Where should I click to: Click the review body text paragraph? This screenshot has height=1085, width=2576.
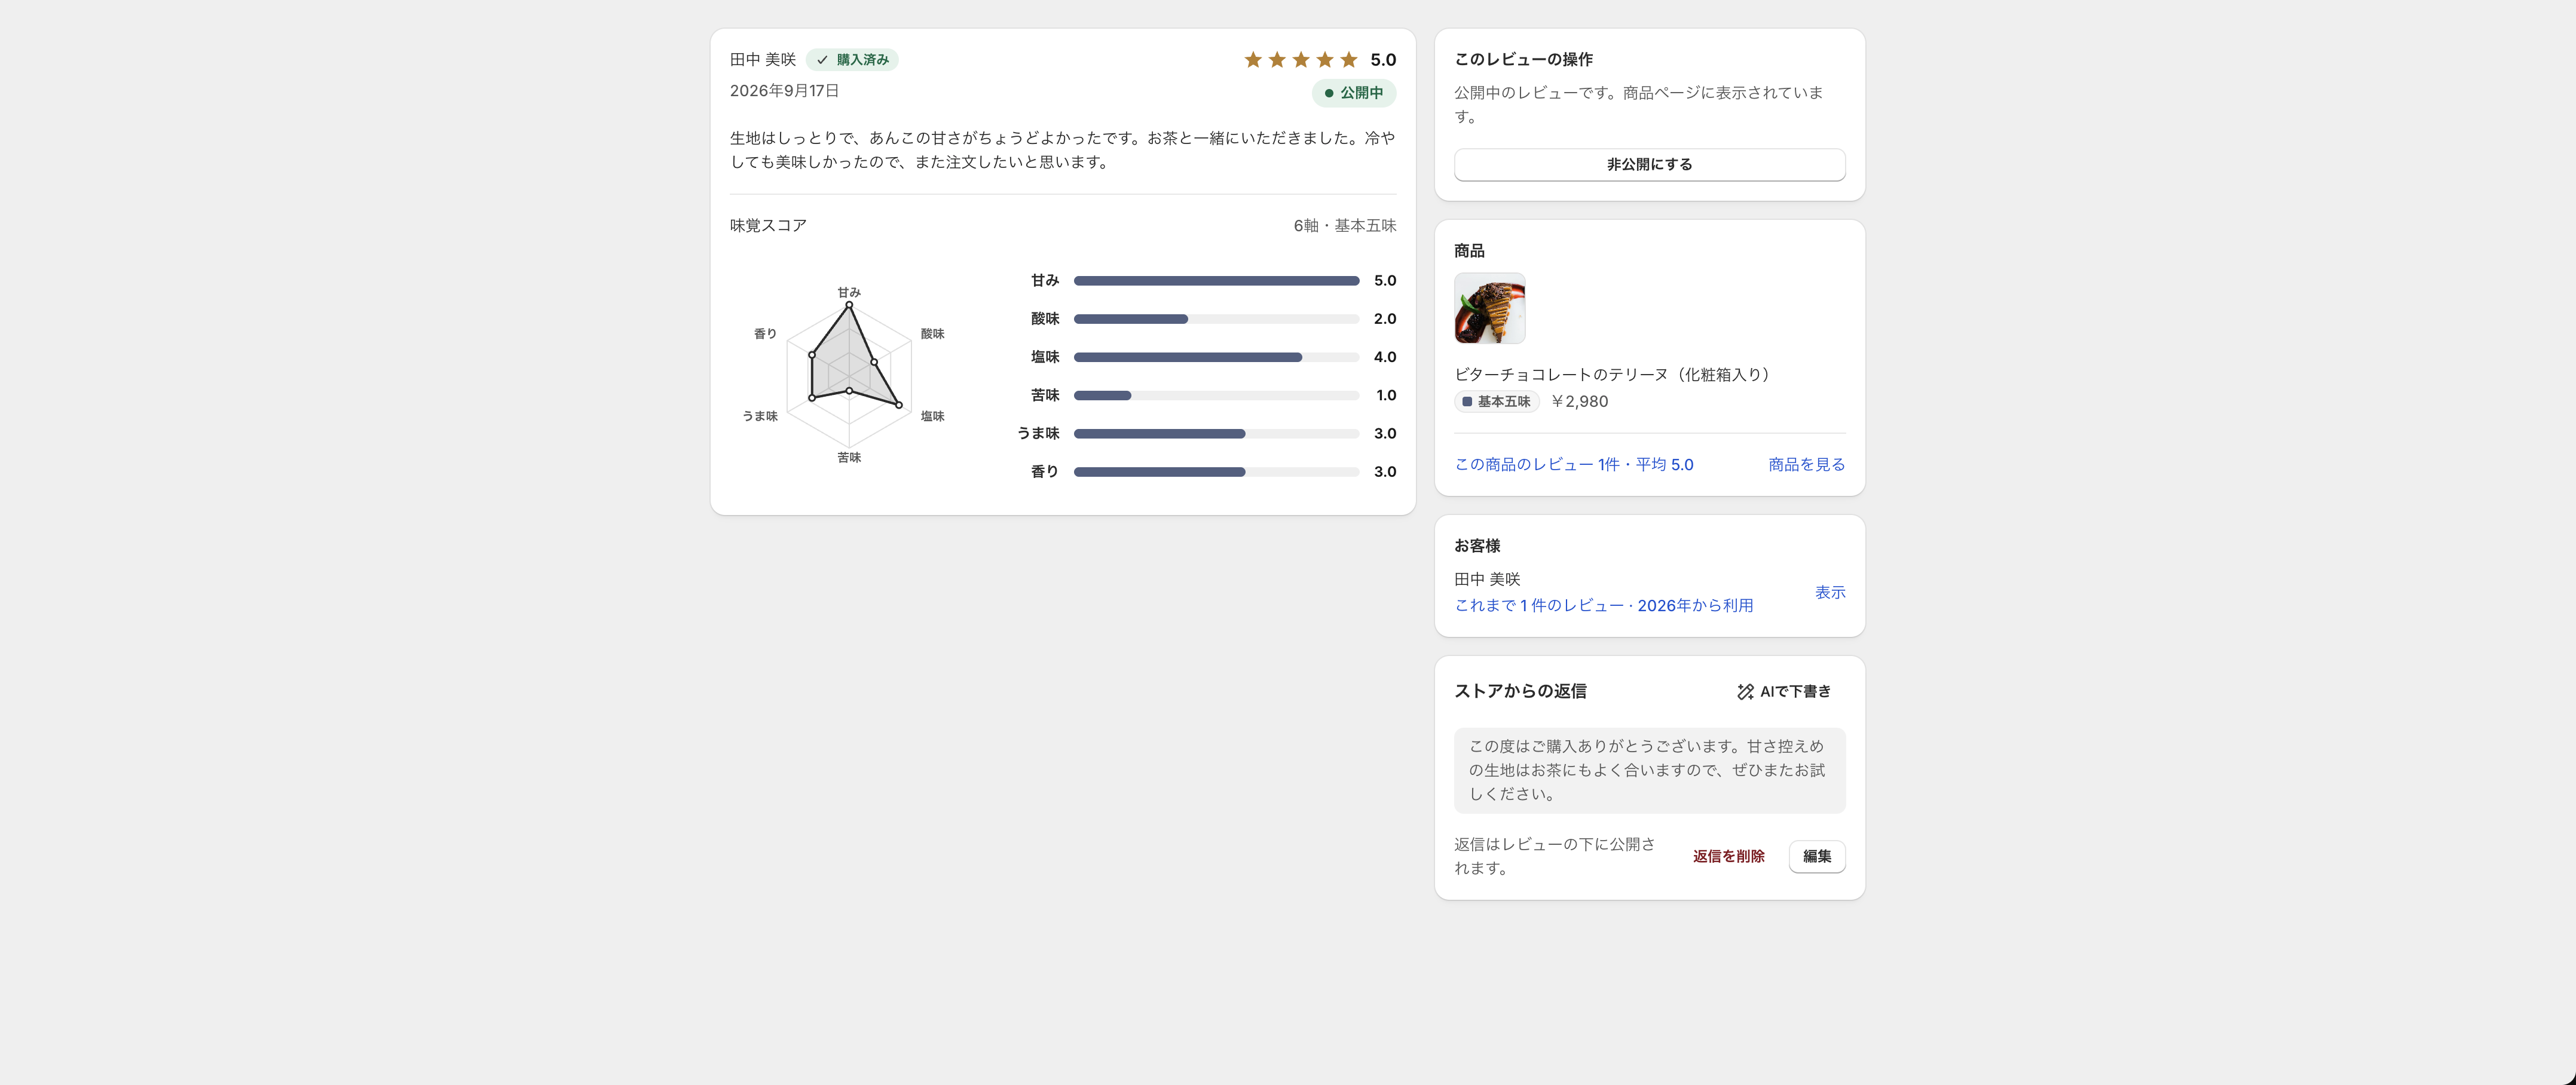(1062, 150)
